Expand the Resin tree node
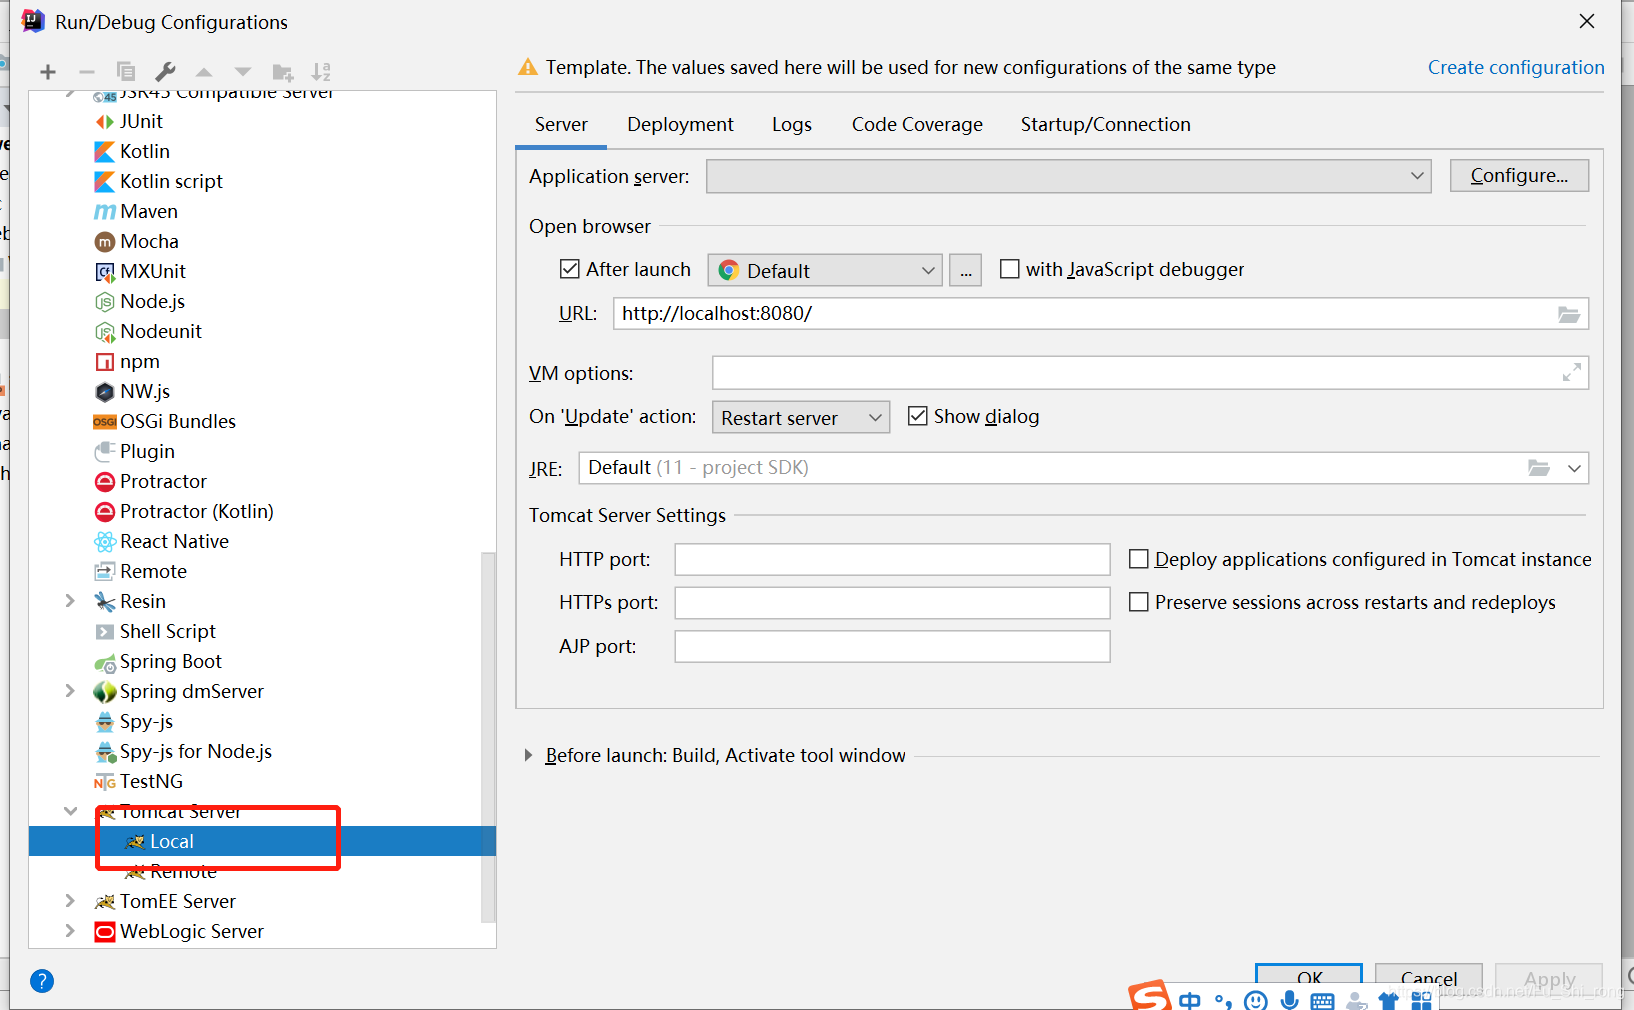Screen dimensions: 1634x1010 coord(70,601)
